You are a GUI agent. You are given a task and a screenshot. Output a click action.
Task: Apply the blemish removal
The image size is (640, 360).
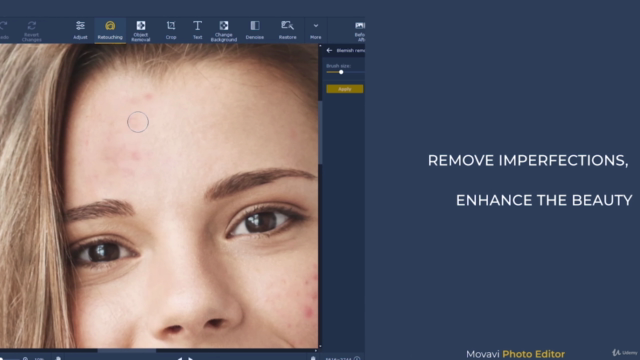pos(344,89)
